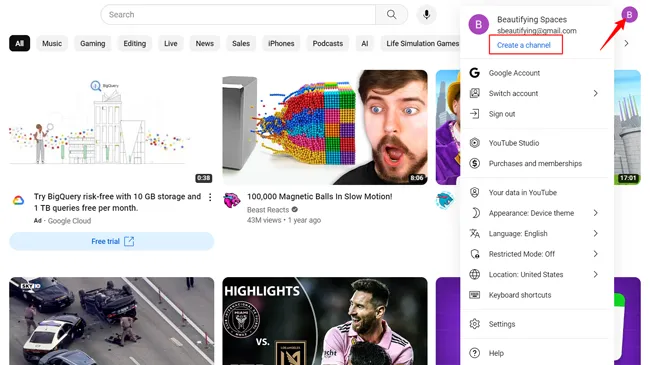Open the ad options three-dot menu

pos(210,197)
